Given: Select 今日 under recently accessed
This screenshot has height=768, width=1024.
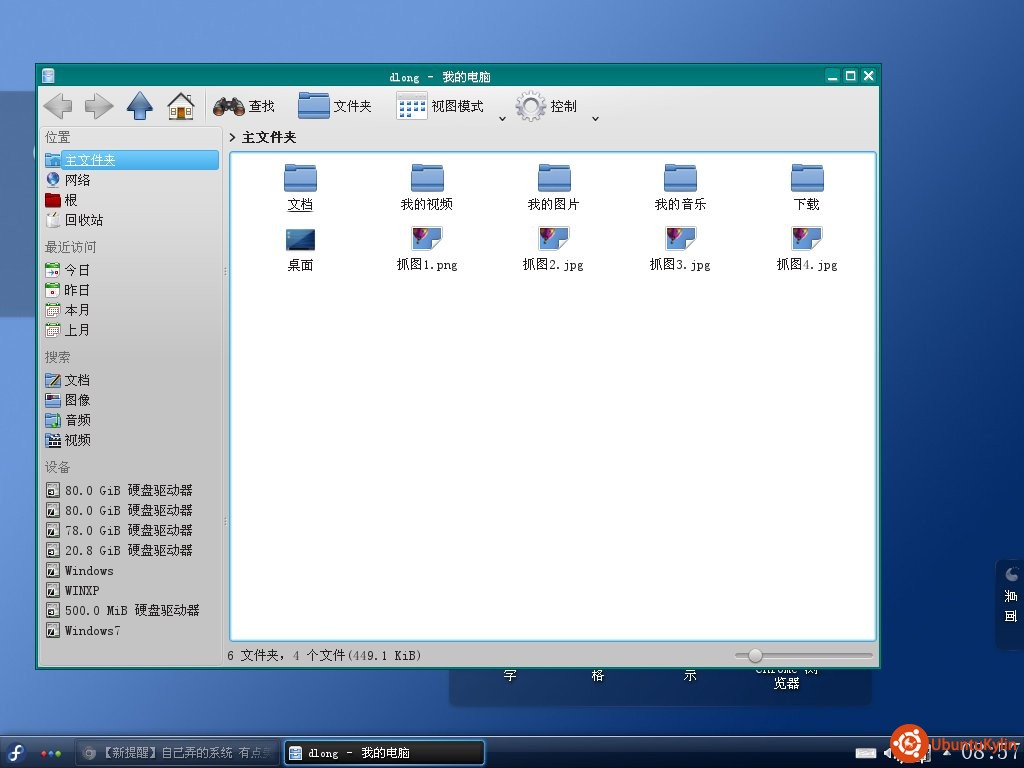Looking at the screenshot, I should (x=67, y=270).
